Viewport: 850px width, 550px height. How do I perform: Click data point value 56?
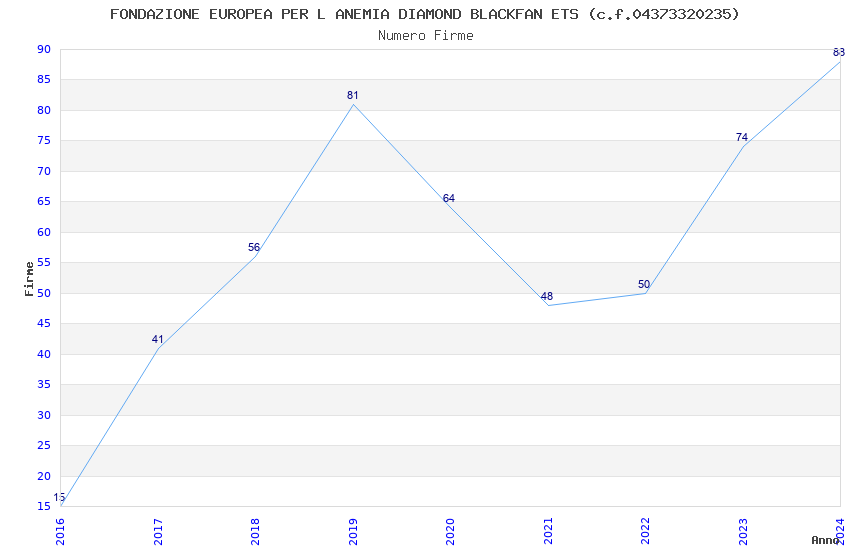(254, 247)
